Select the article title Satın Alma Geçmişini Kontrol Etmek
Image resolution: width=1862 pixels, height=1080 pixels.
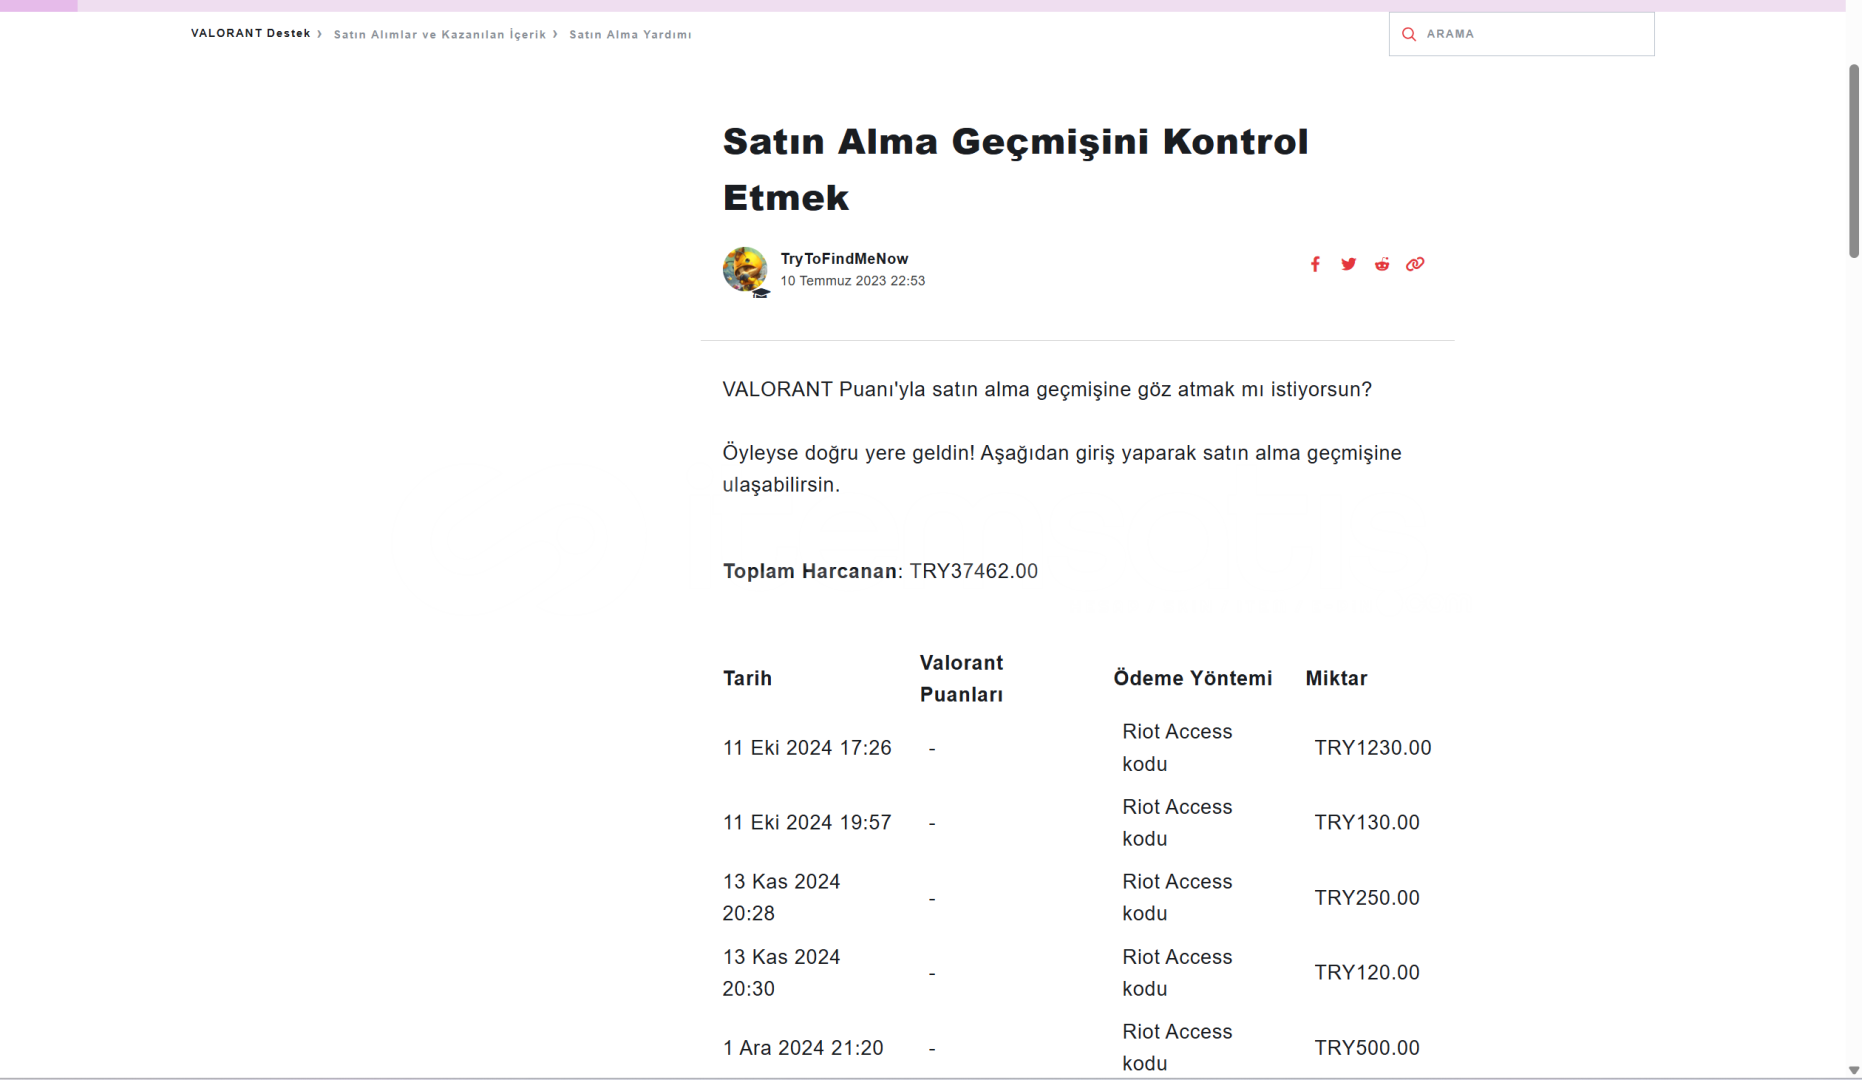click(1016, 169)
